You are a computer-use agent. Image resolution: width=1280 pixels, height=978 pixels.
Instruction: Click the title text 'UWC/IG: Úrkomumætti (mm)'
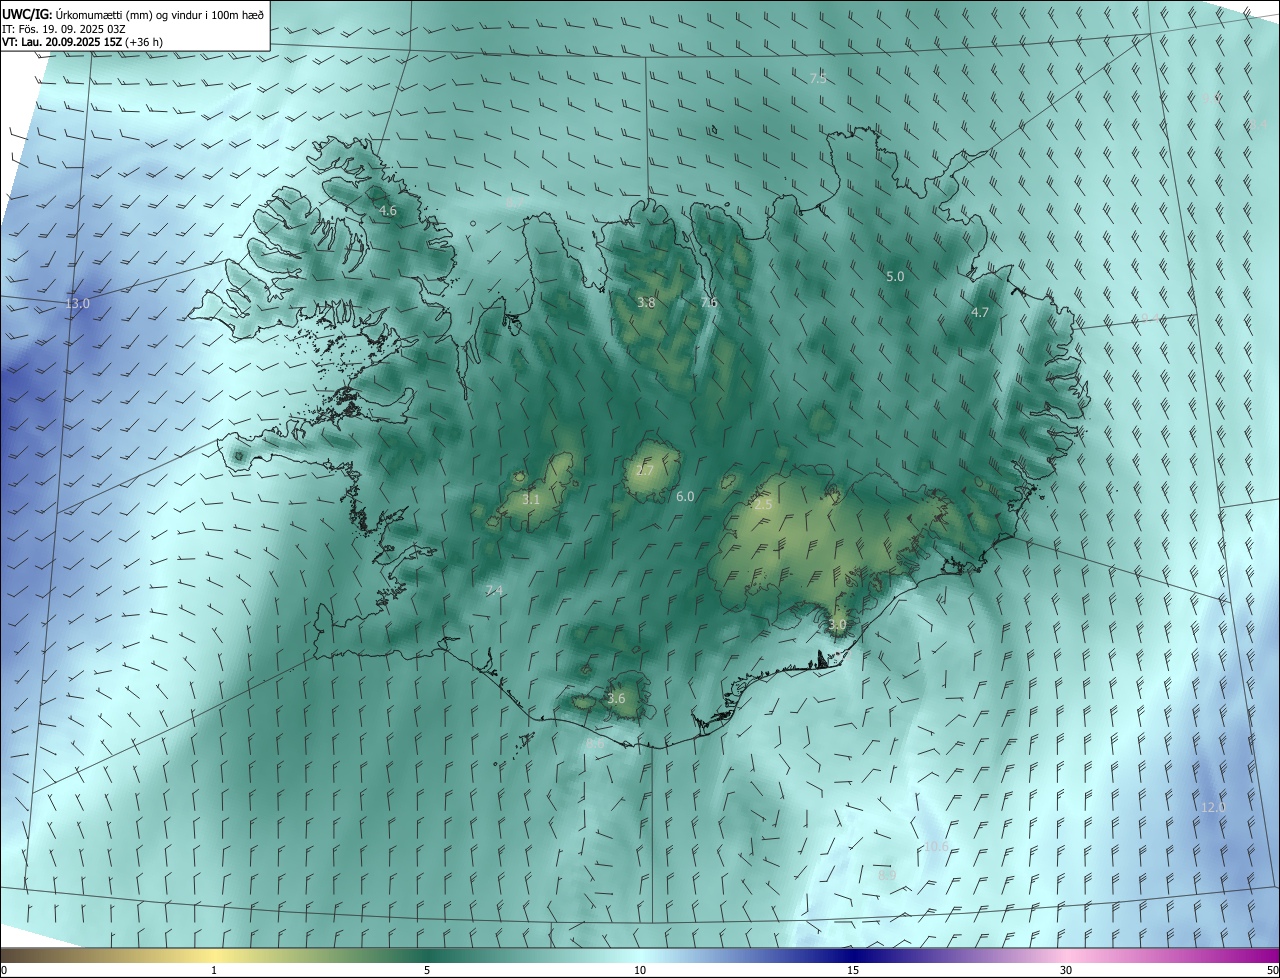(73, 14)
